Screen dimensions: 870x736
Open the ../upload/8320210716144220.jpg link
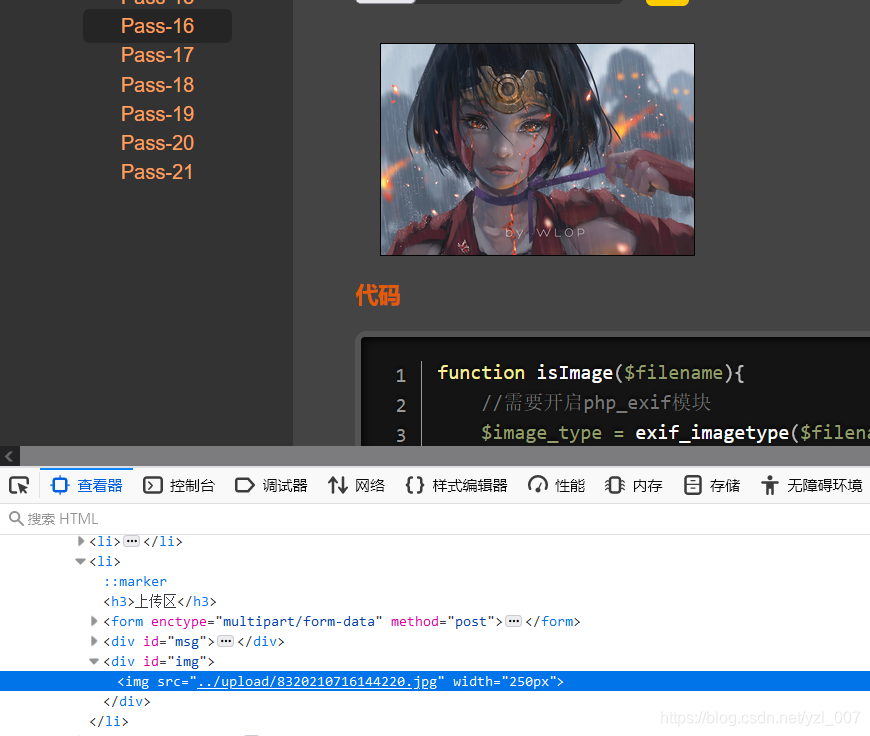[317, 681]
